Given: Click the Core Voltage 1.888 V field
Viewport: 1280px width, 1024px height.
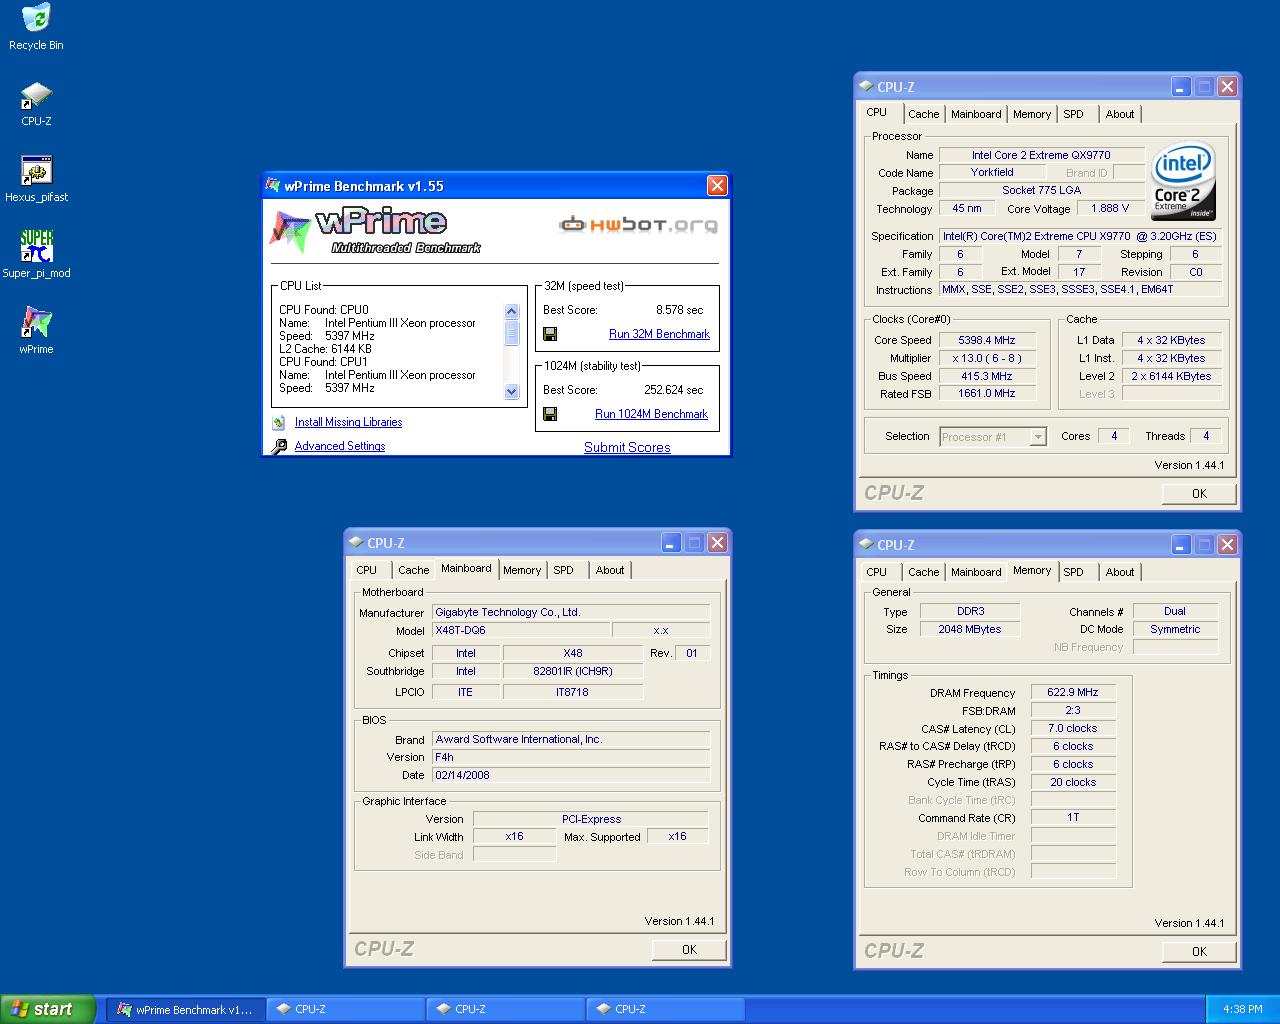Looking at the screenshot, I should (x=1110, y=208).
